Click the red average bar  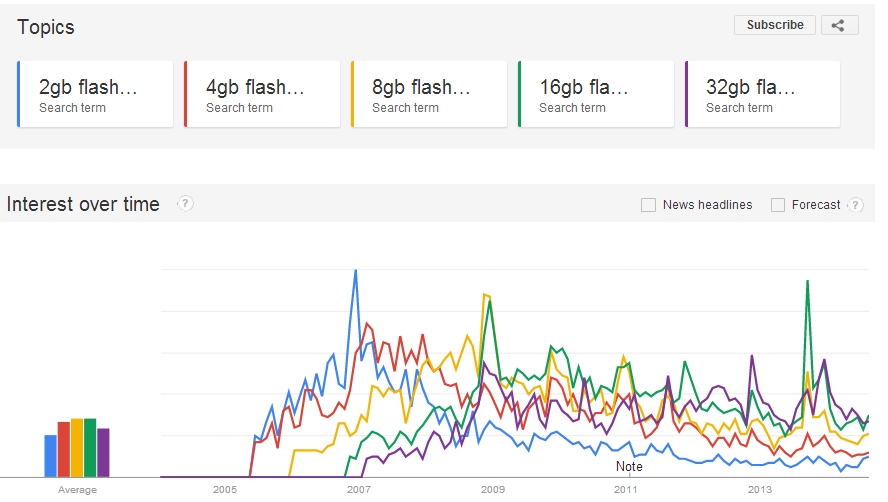pyautogui.click(x=64, y=449)
